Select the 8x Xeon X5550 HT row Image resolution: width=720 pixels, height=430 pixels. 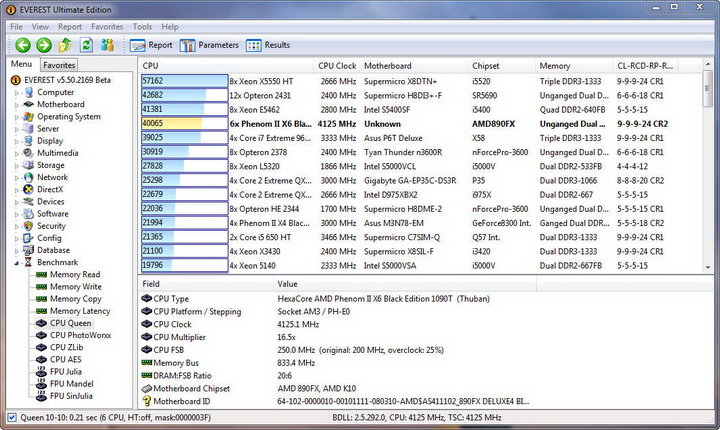(x=420, y=81)
